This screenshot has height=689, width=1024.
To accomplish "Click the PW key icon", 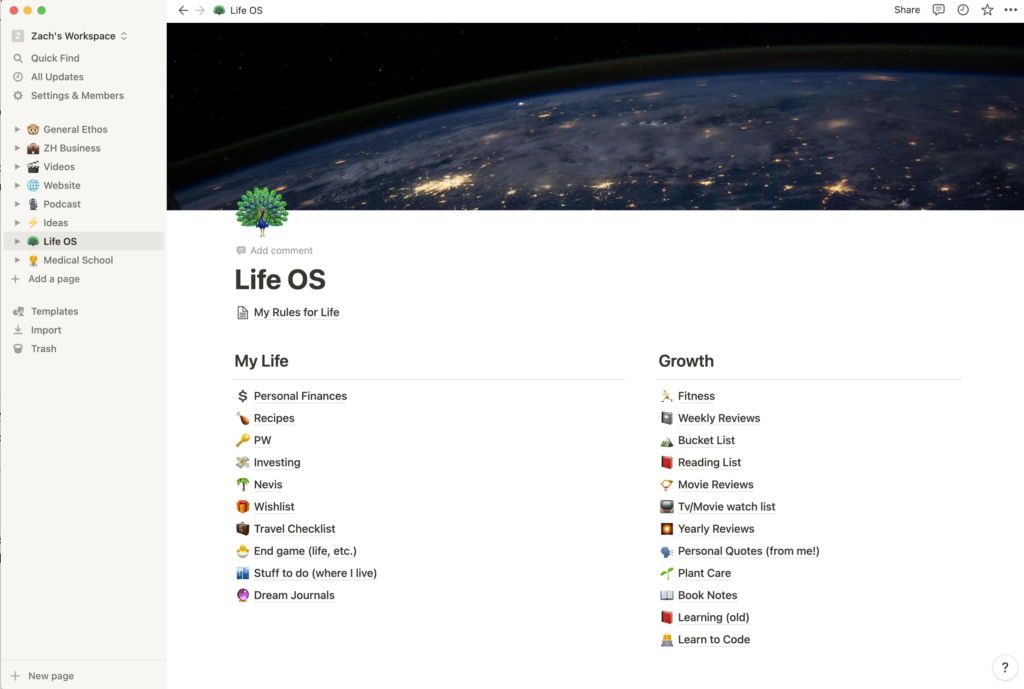I will 242,440.
